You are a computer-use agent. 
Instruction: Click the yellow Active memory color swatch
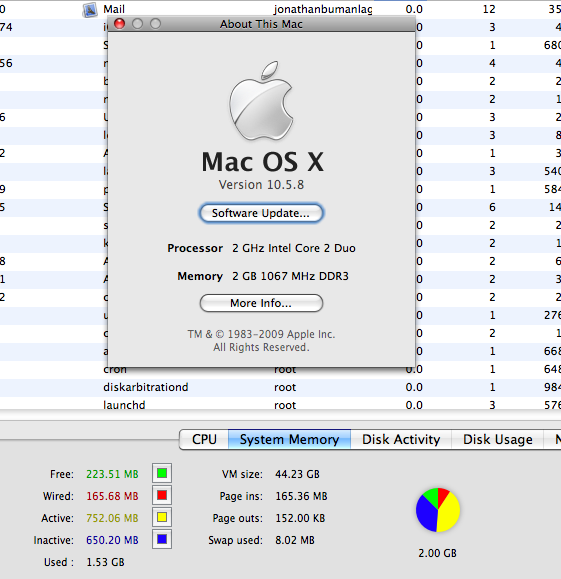(162, 517)
